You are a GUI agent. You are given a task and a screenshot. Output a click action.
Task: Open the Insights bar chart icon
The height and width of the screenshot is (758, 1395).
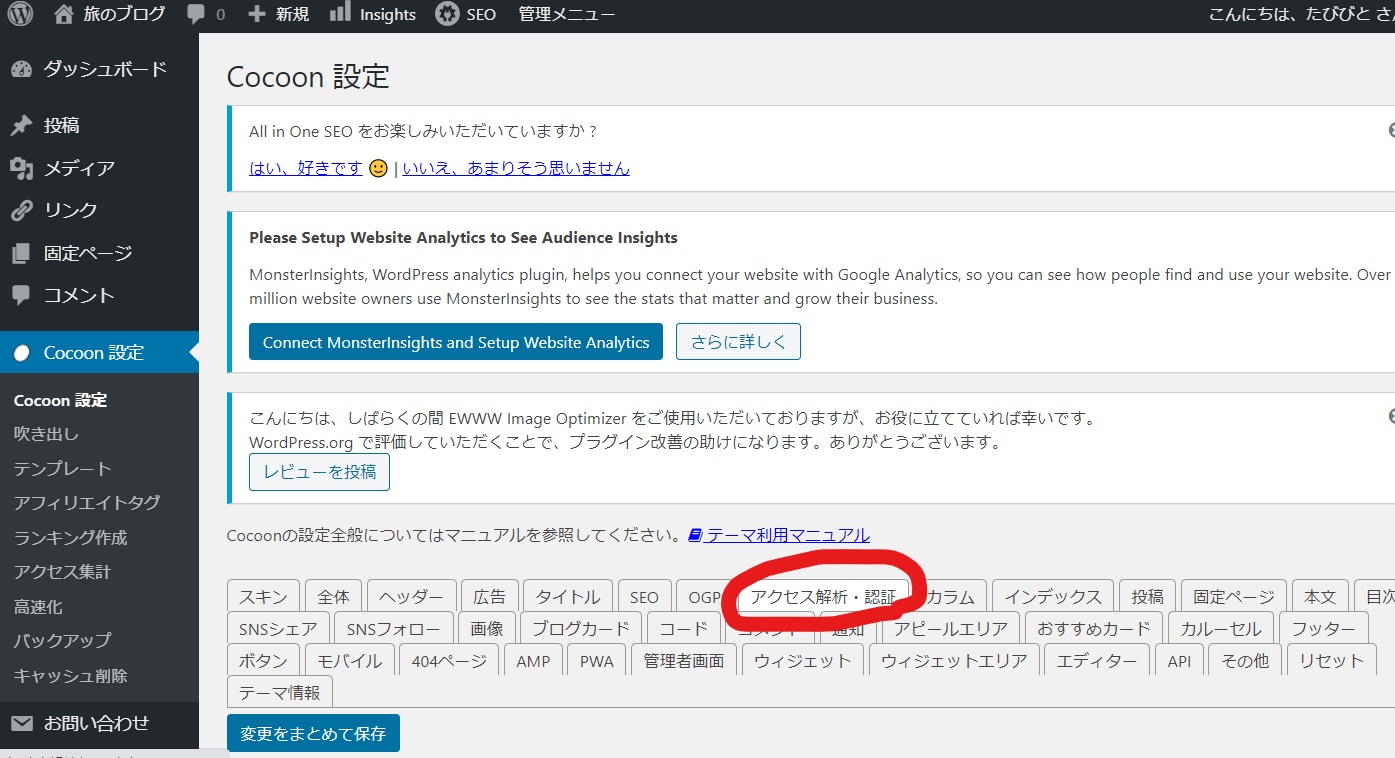341,12
